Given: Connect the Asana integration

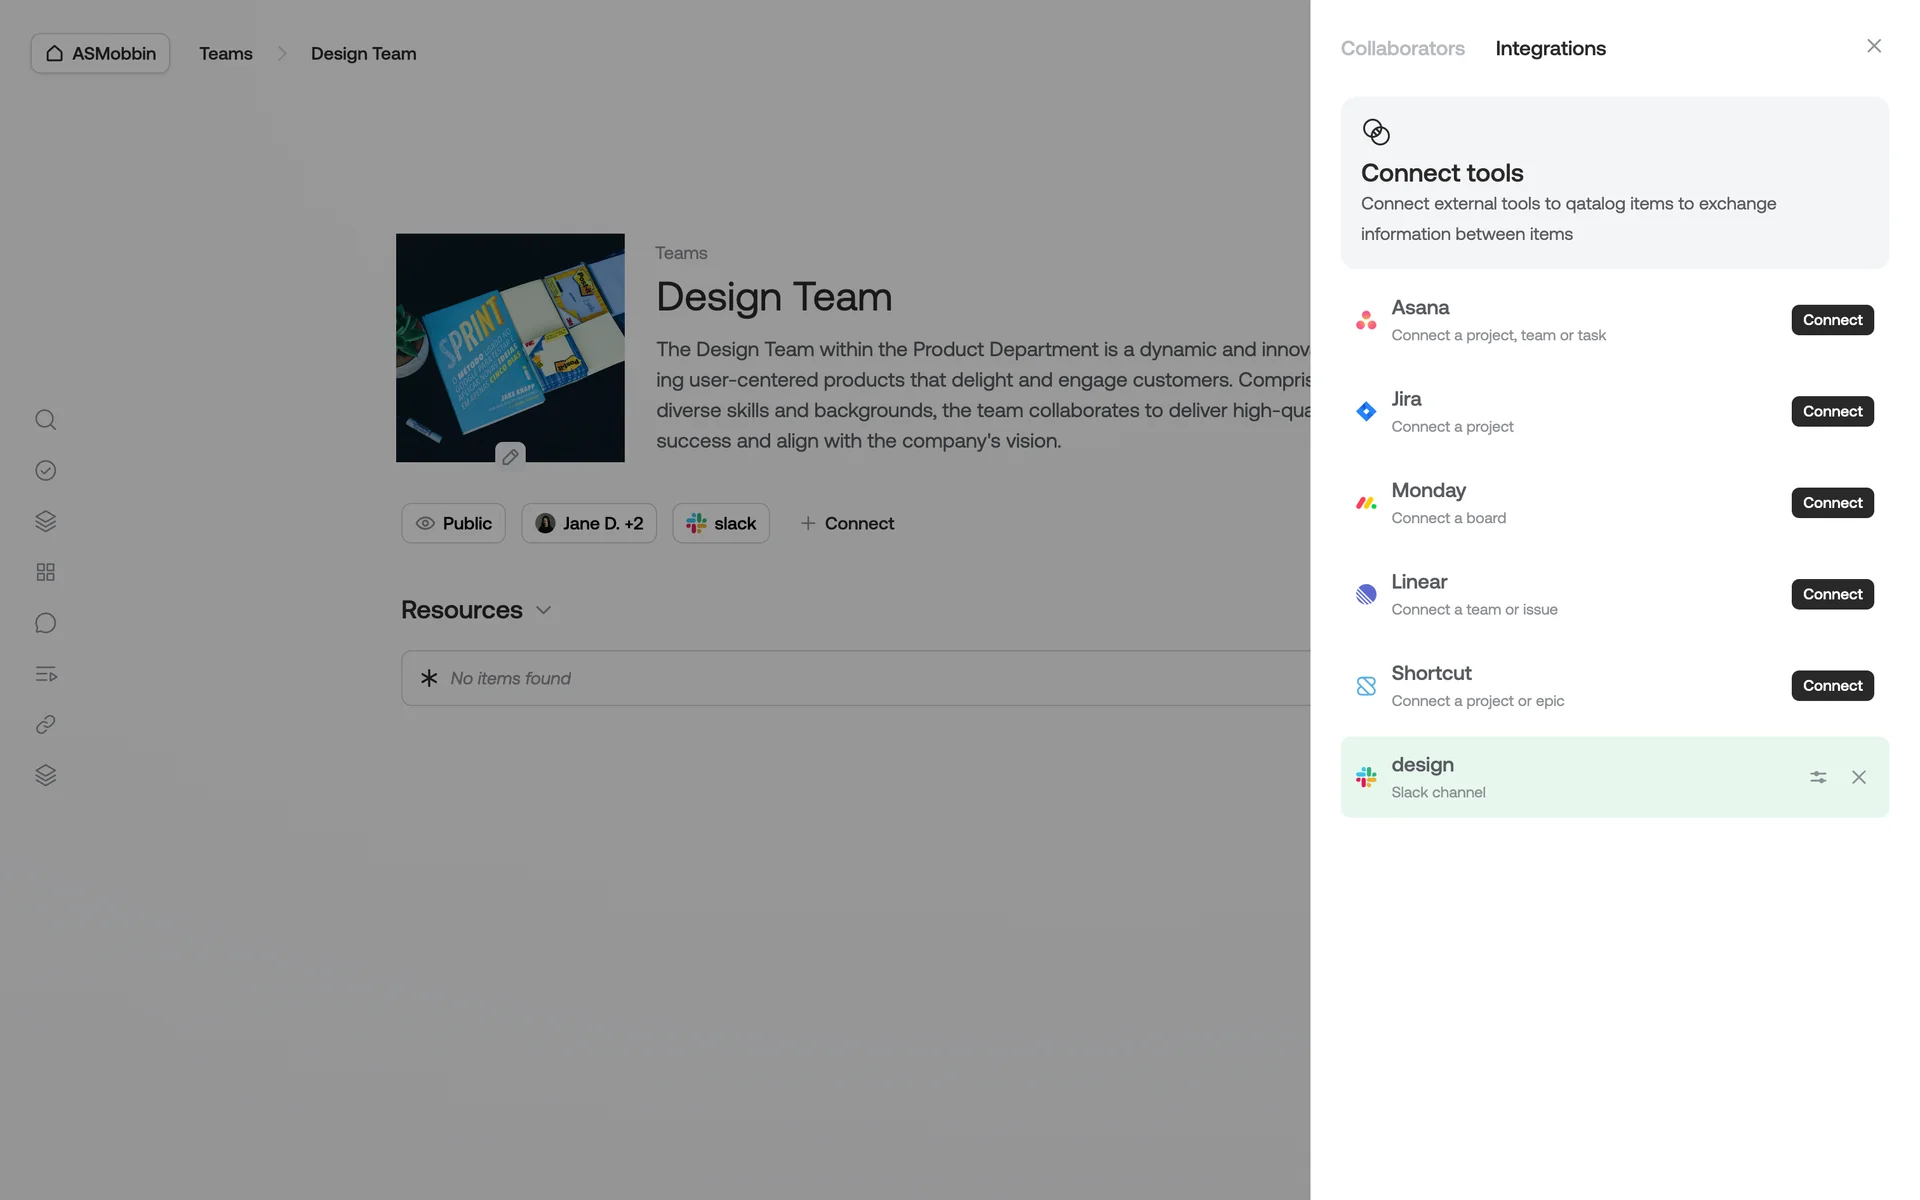Looking at the screenshot, I should click(1832, 320).
